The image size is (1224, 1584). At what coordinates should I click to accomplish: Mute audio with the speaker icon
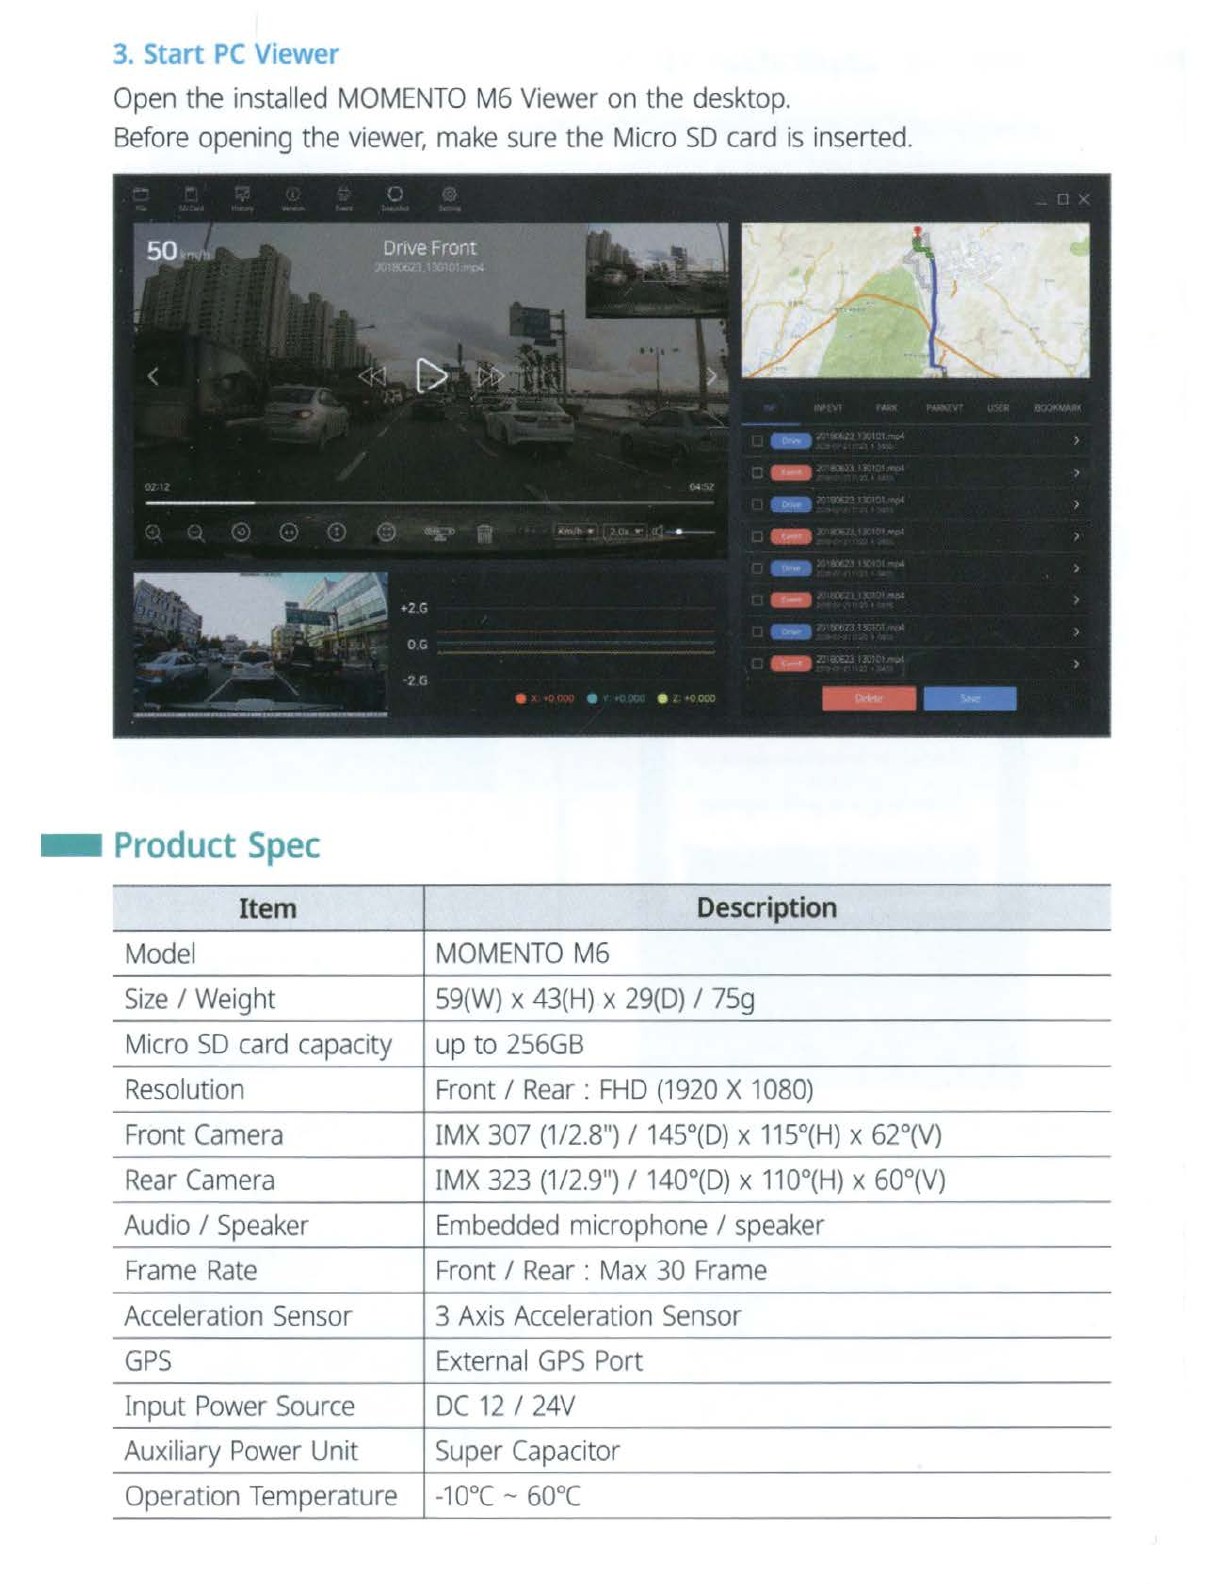coord(658,531)
